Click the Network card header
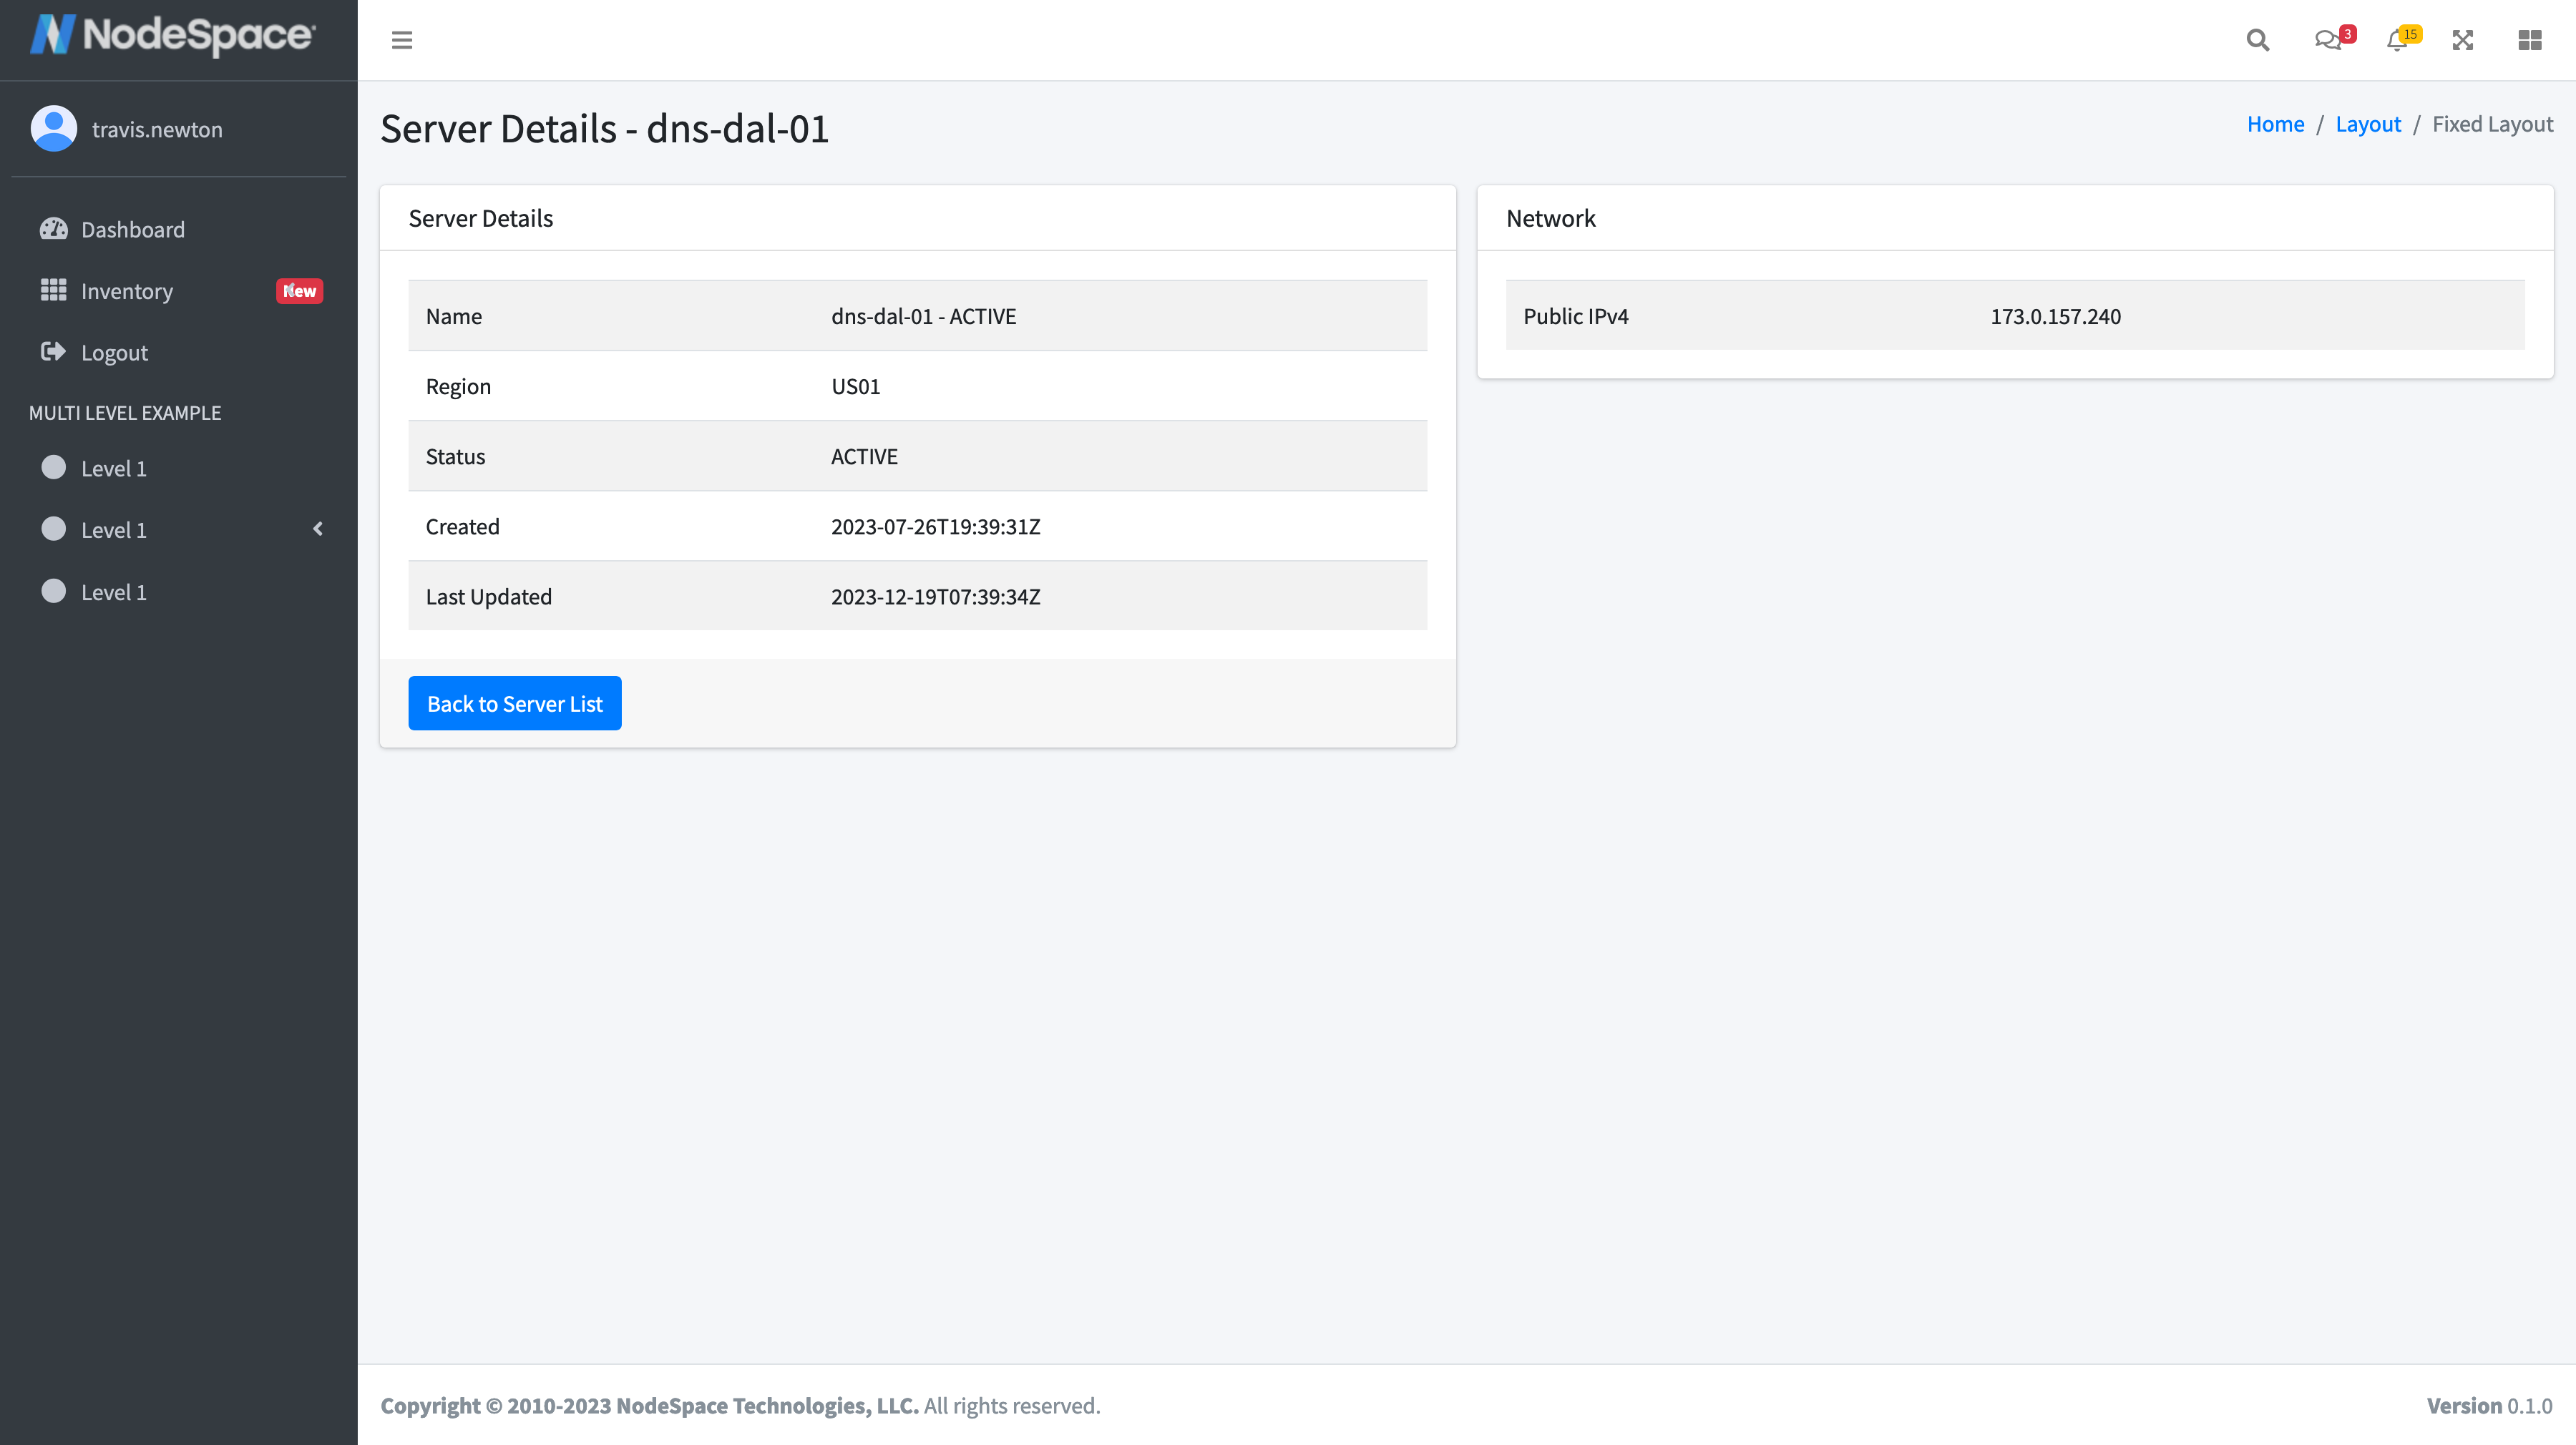The height and width of the screenshot is (1445, 2576). 2014,218
